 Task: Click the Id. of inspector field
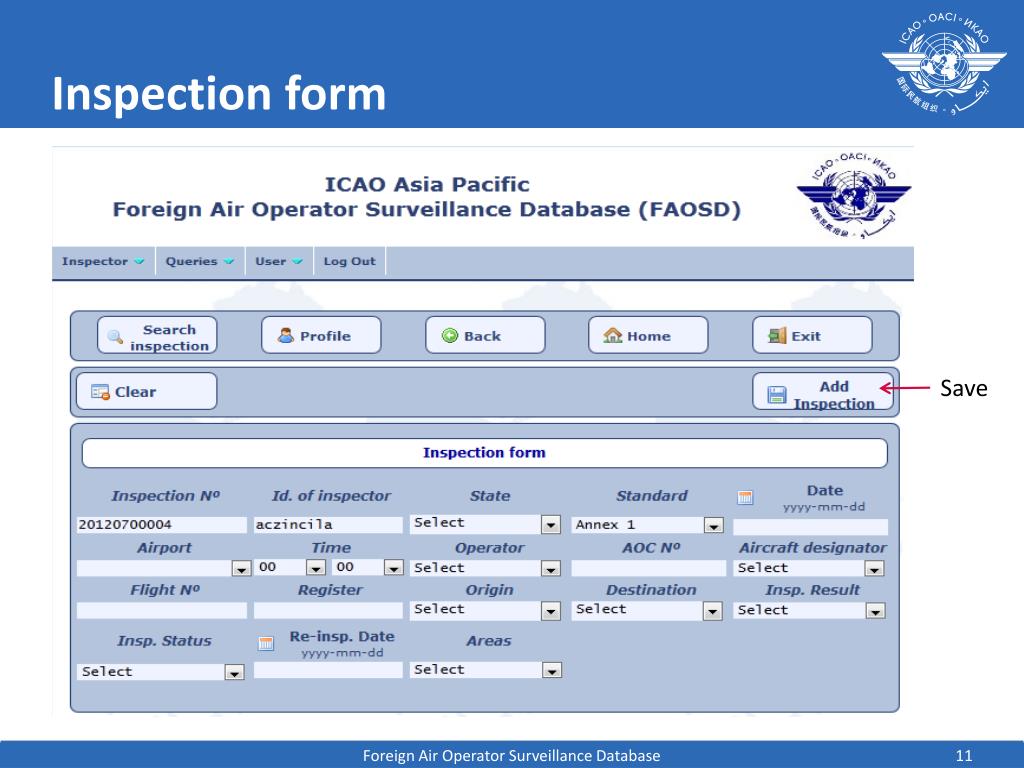pos(328,524)
